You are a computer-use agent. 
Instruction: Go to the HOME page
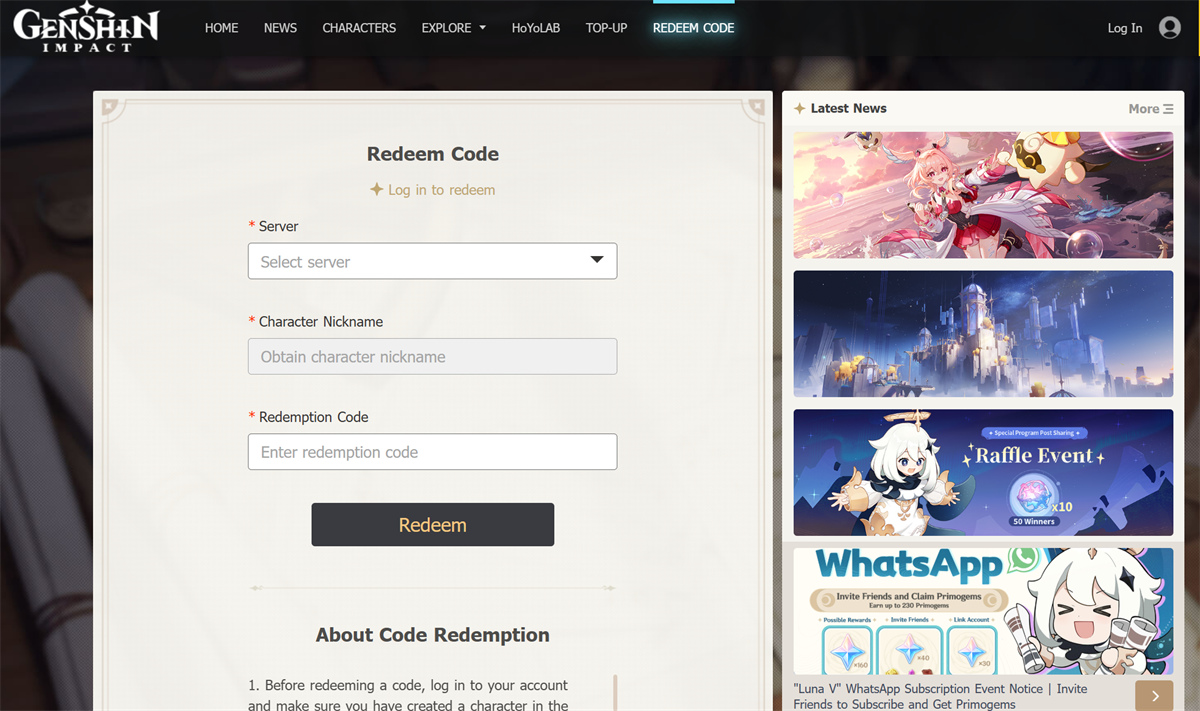(221, 28)
